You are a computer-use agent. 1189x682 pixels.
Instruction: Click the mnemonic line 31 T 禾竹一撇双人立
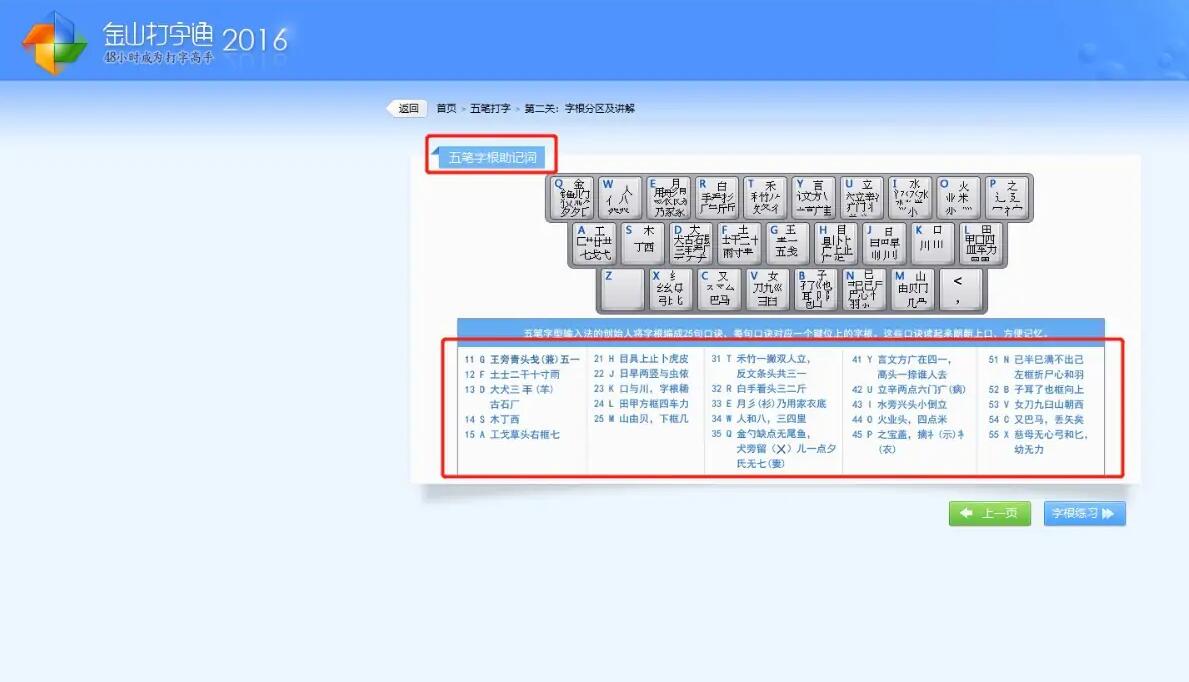(x=761, y=359)
